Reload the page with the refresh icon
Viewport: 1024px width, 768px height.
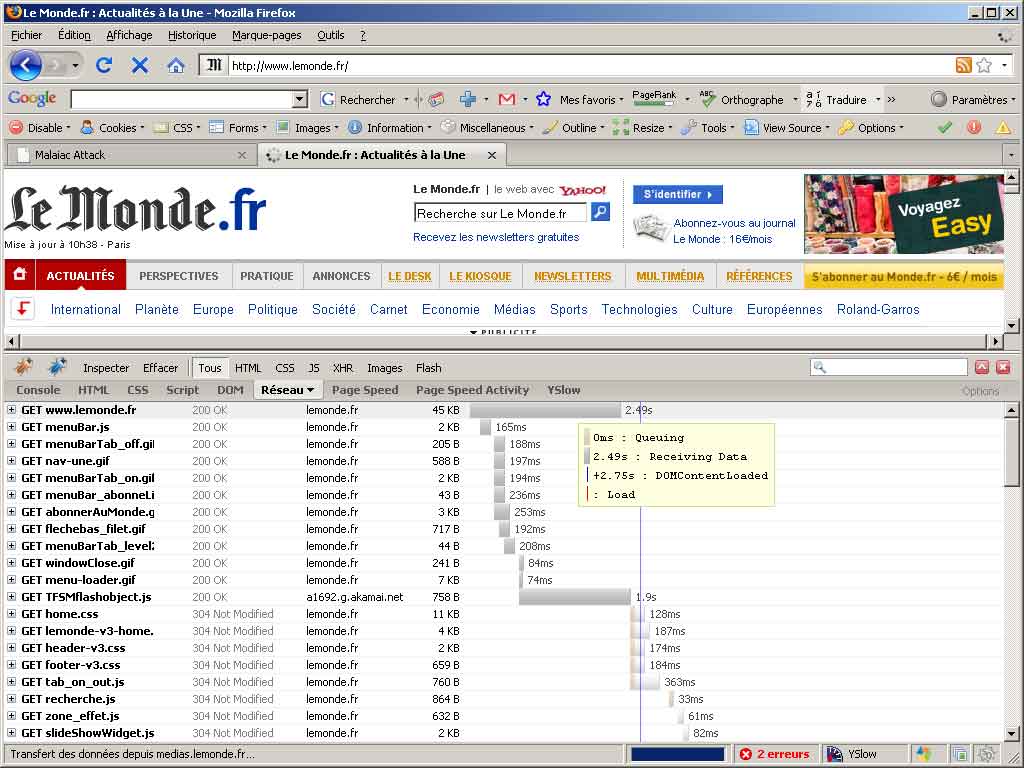point(103,65)
